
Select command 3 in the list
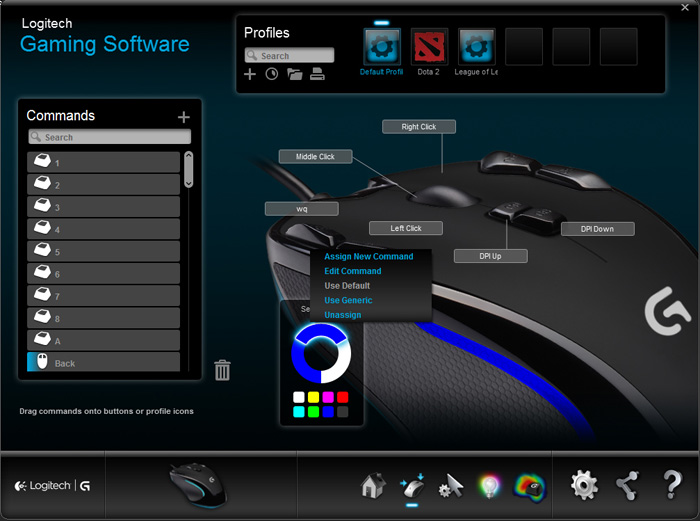(x=104, y=207)
